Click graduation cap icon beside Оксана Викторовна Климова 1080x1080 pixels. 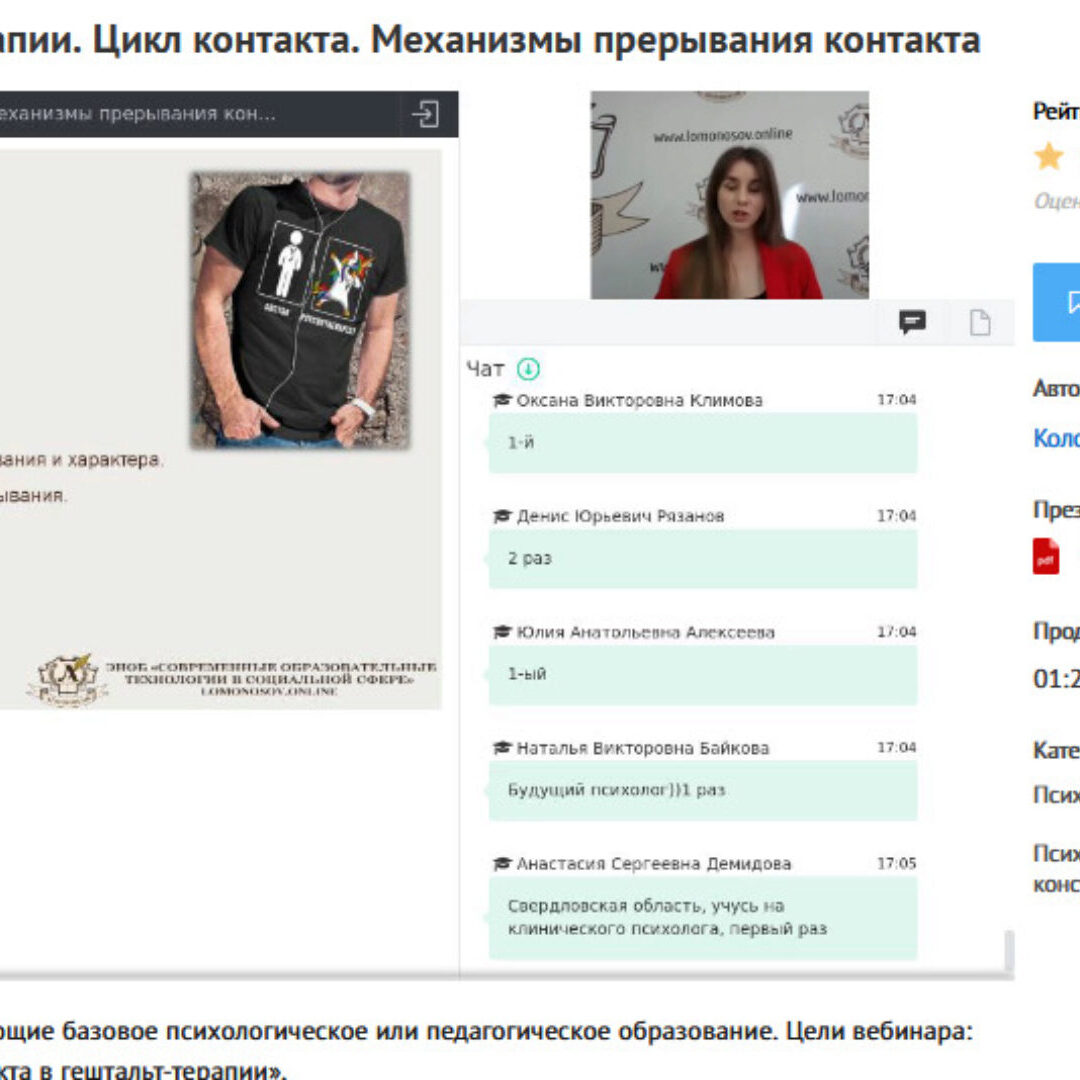pos(502,400)
